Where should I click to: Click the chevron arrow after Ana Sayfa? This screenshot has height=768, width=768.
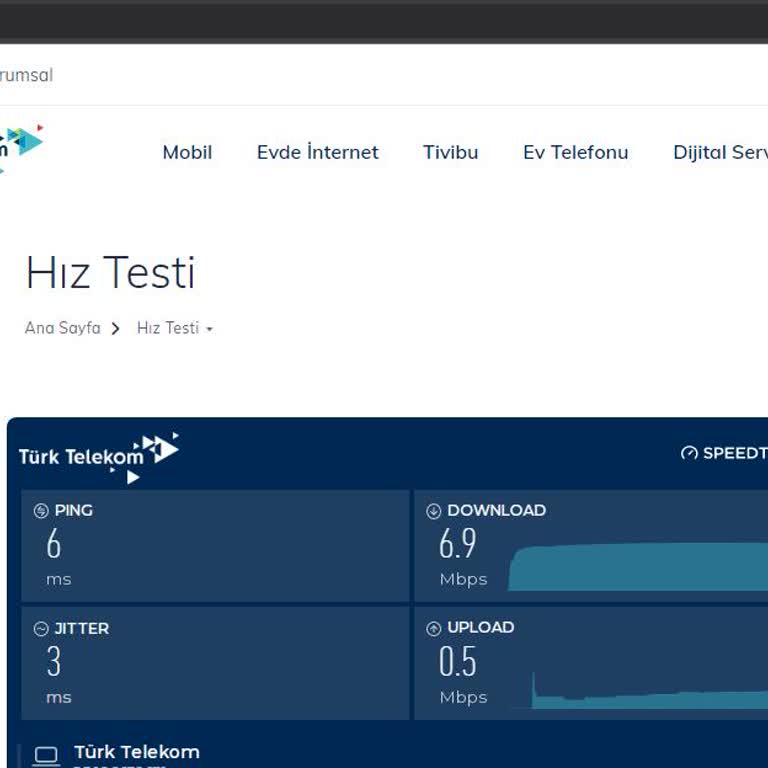click(x=116, y=328)
